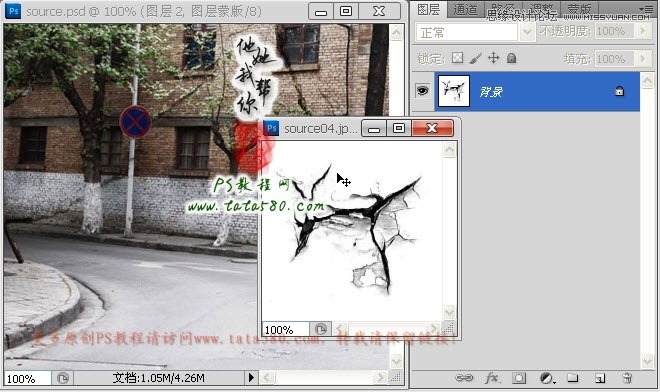Close the source.psd window
660x392 pixels.
pyautogui.click(x=379, y=11)
